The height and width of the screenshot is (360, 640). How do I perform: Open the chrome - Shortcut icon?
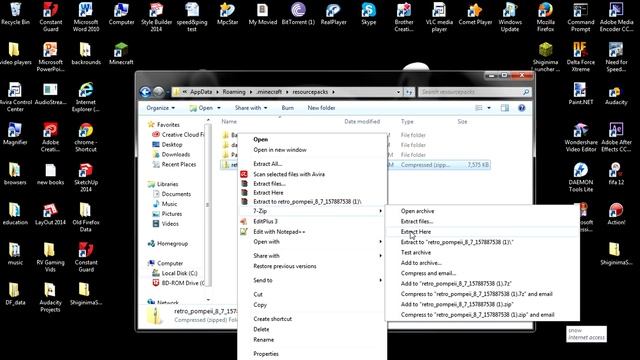pyautogui.click(x=86, y=138)
